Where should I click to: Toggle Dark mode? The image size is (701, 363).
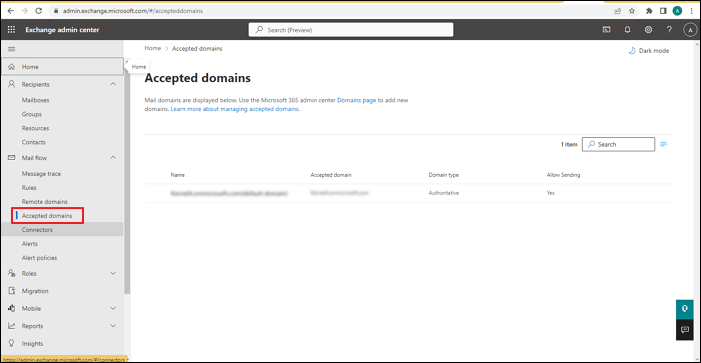[x=649, y=51]
